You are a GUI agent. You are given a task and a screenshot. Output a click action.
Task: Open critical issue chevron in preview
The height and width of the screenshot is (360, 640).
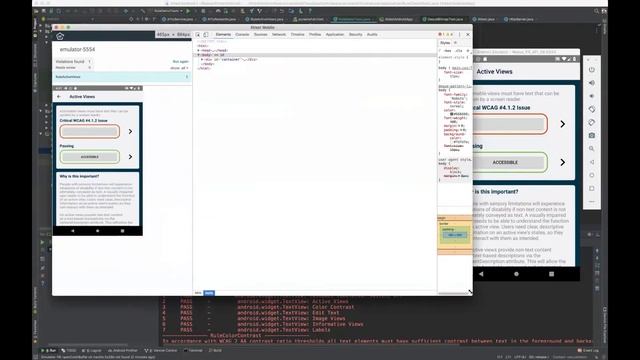130,131
